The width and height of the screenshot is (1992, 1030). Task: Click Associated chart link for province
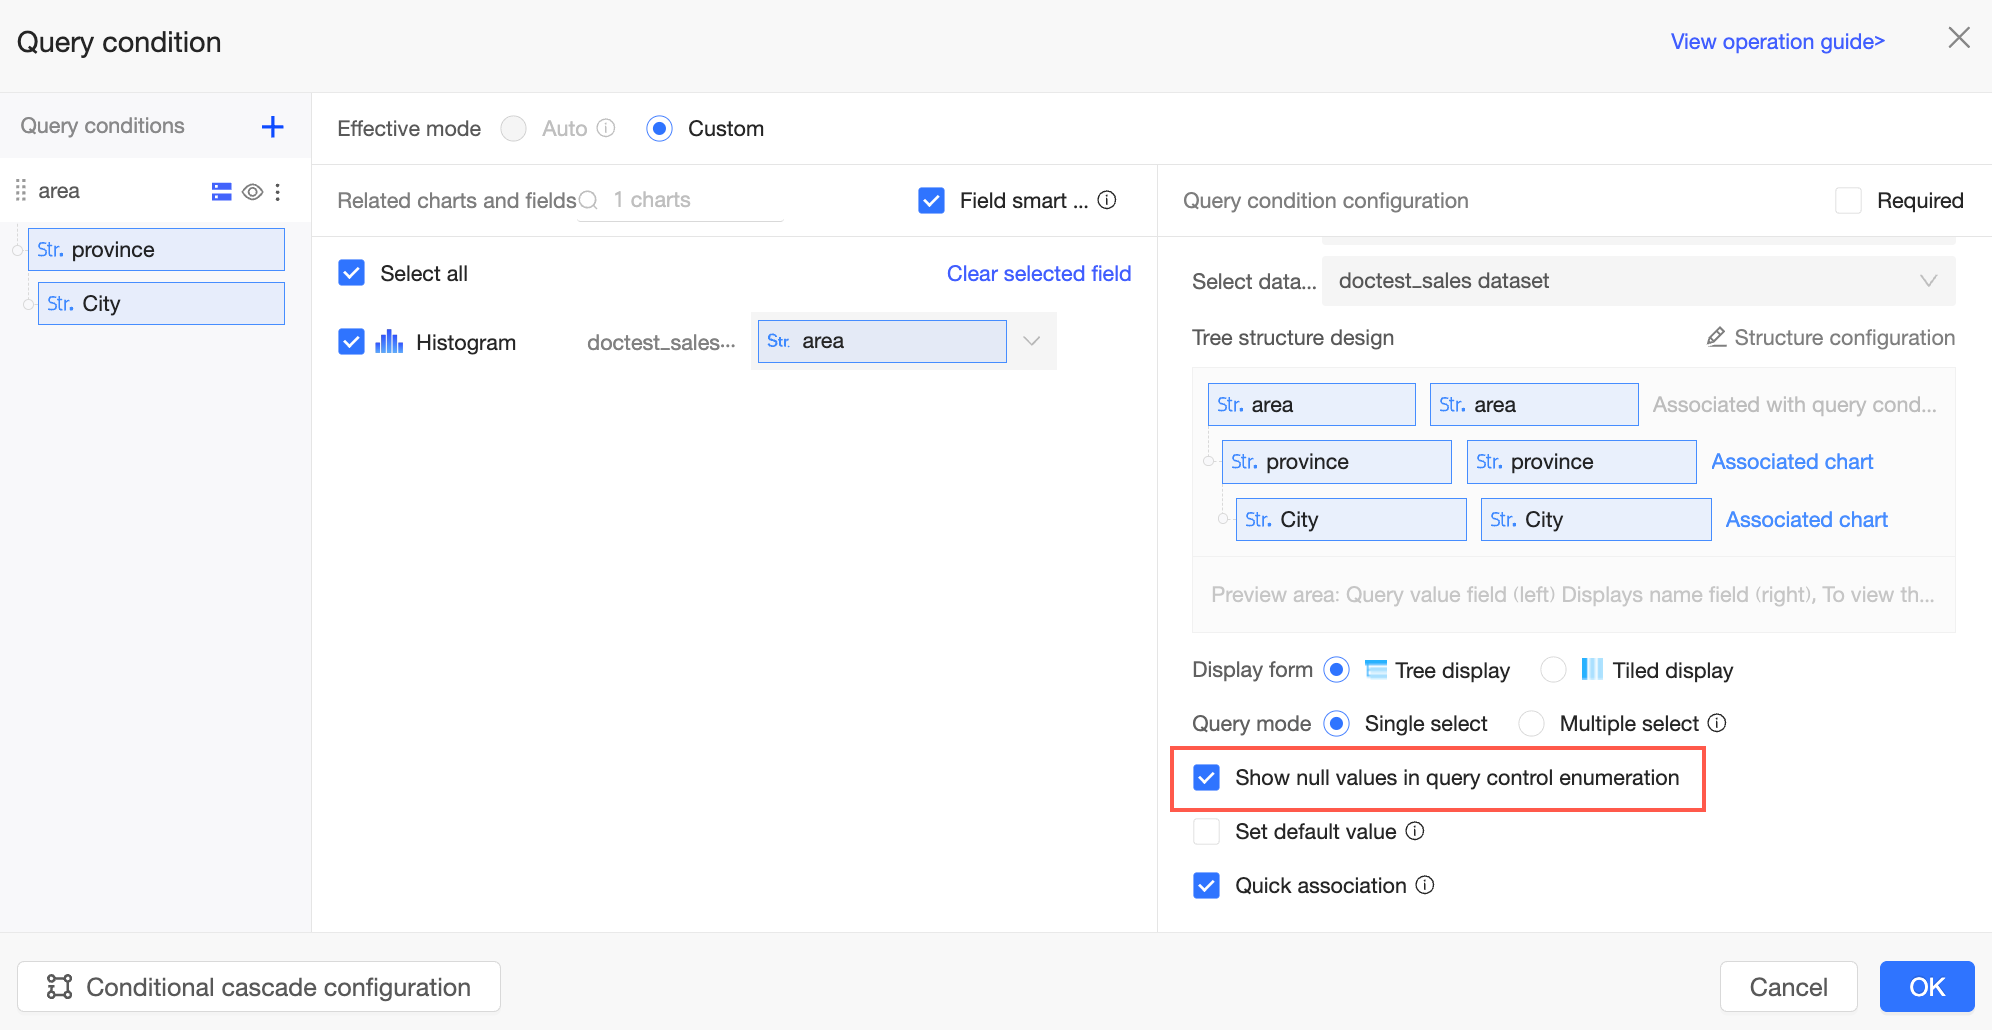(x=1792, y=461)
